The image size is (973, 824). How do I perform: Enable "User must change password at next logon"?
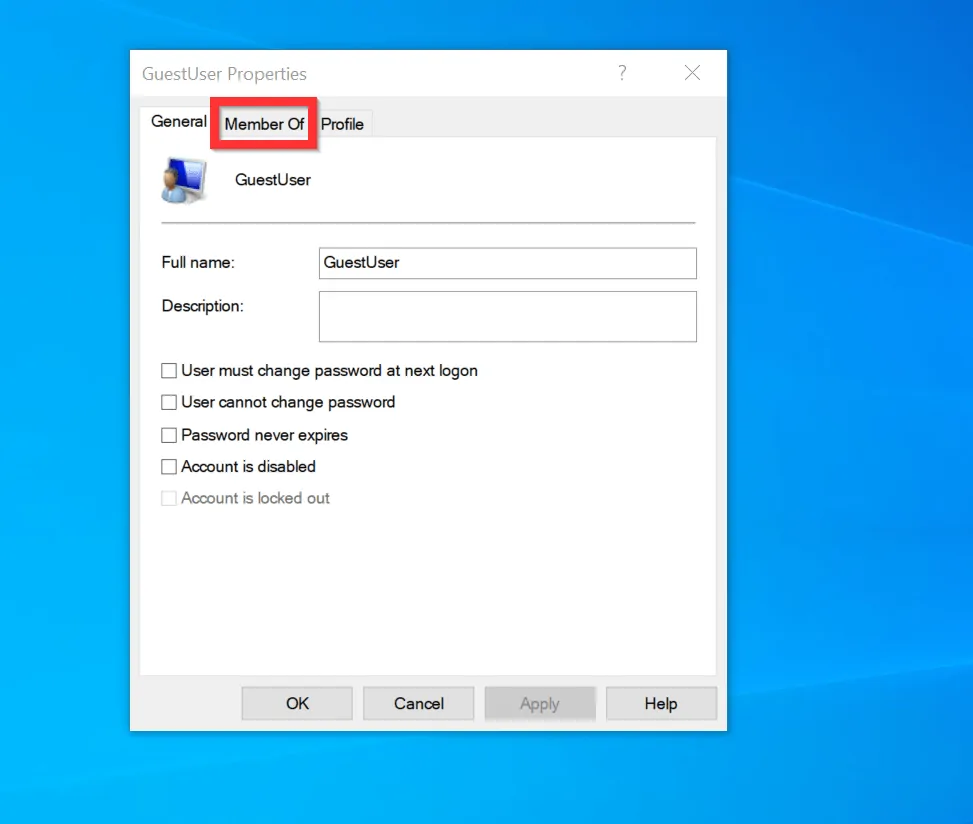click(169, 370)
